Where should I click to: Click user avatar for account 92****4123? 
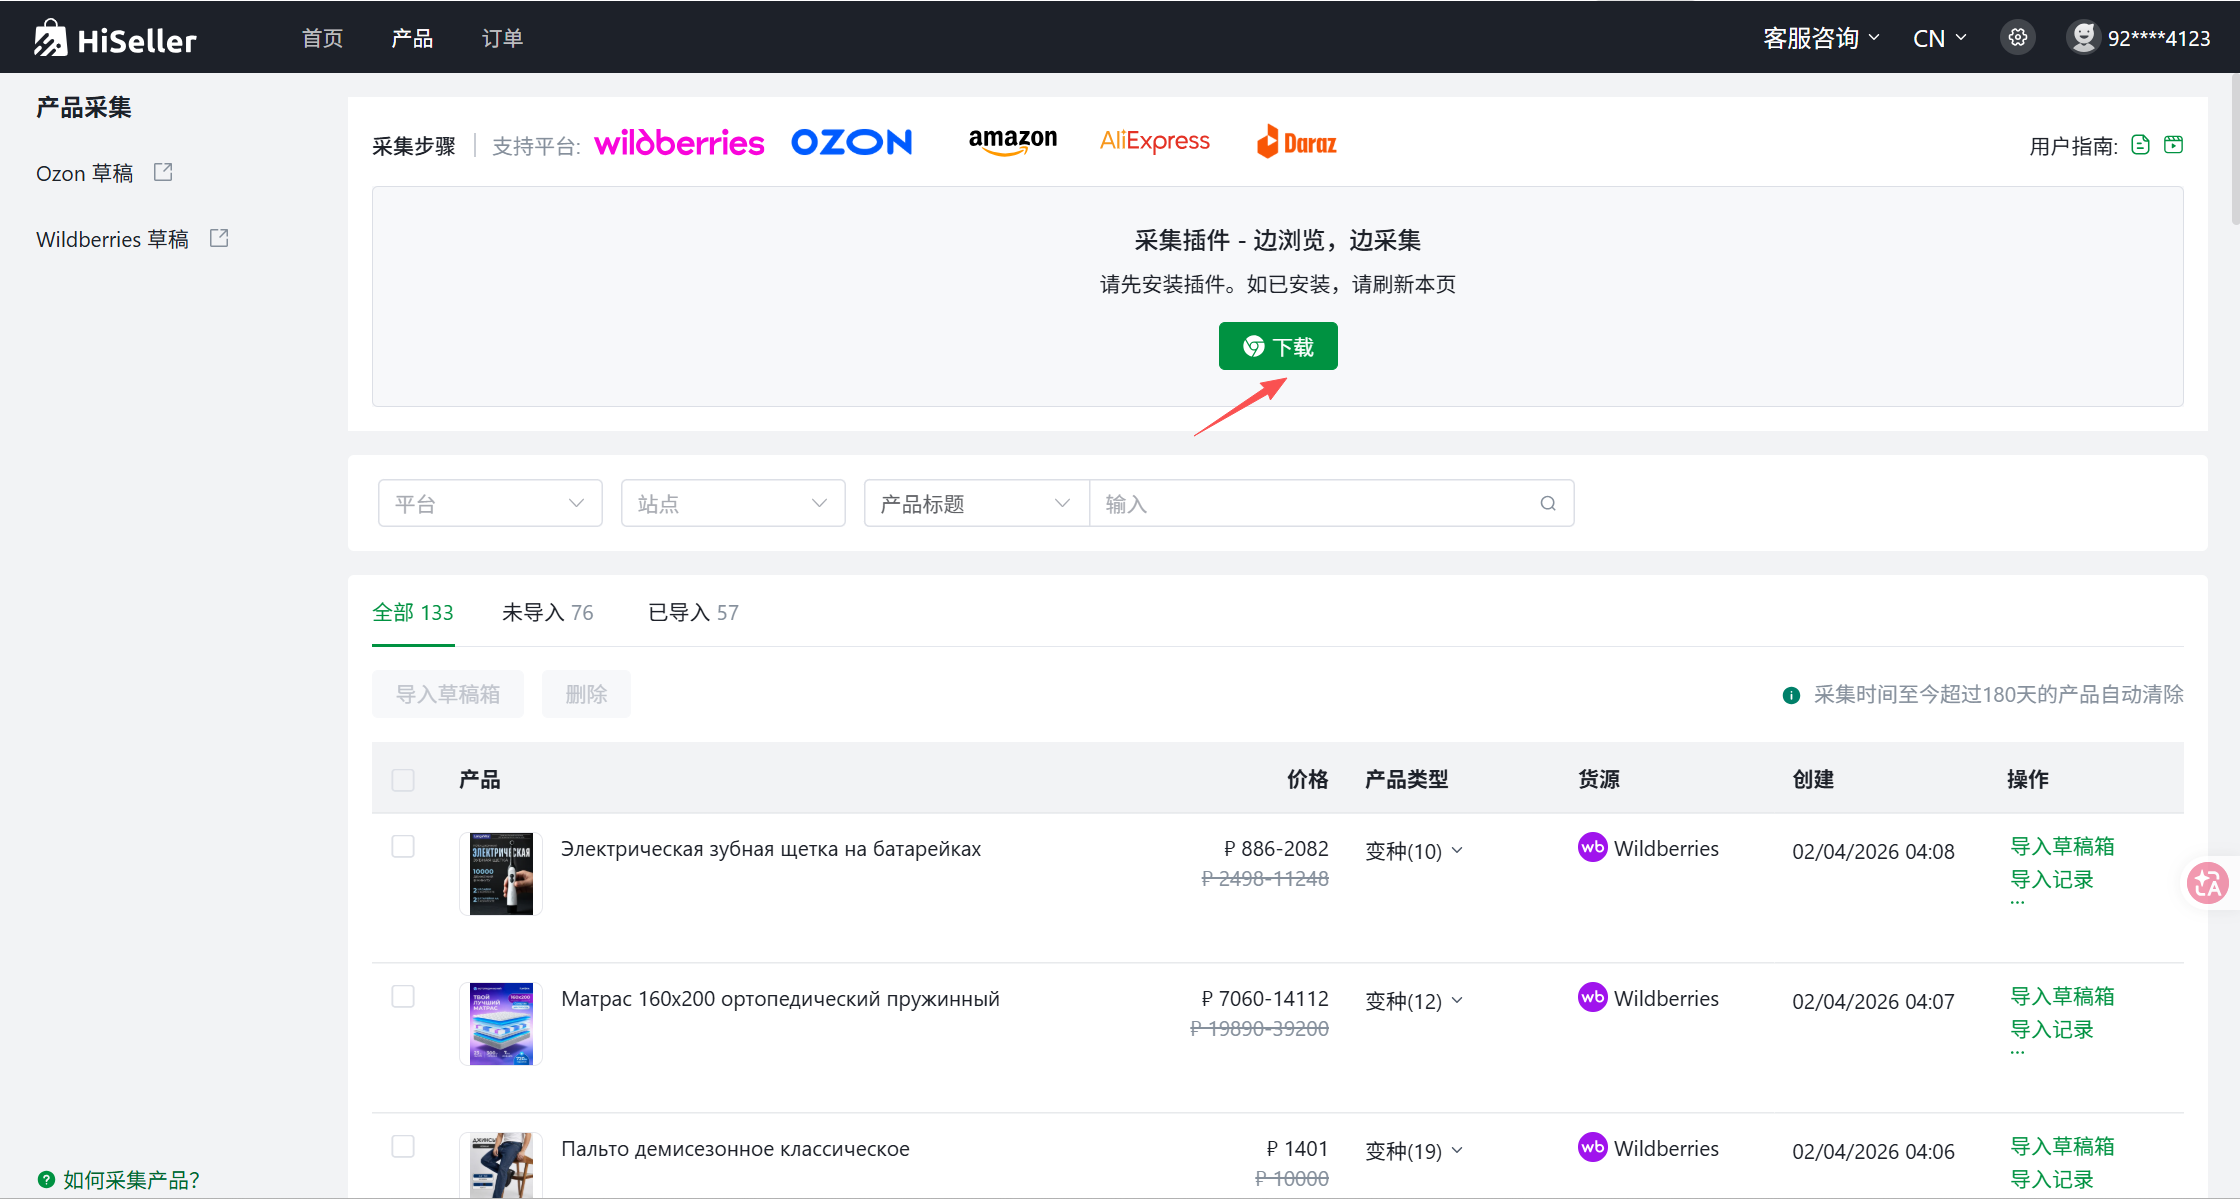[x=2083, y=38]
